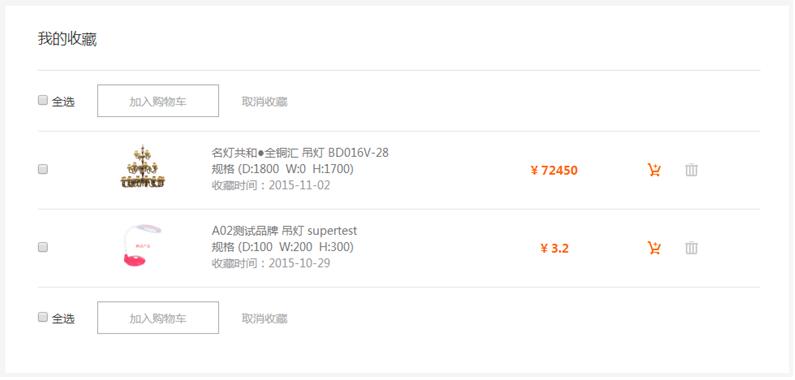Open the pink desk lamp thumbnail
The width and height of the screenshot is (795, 380).
tap(142, 246)
